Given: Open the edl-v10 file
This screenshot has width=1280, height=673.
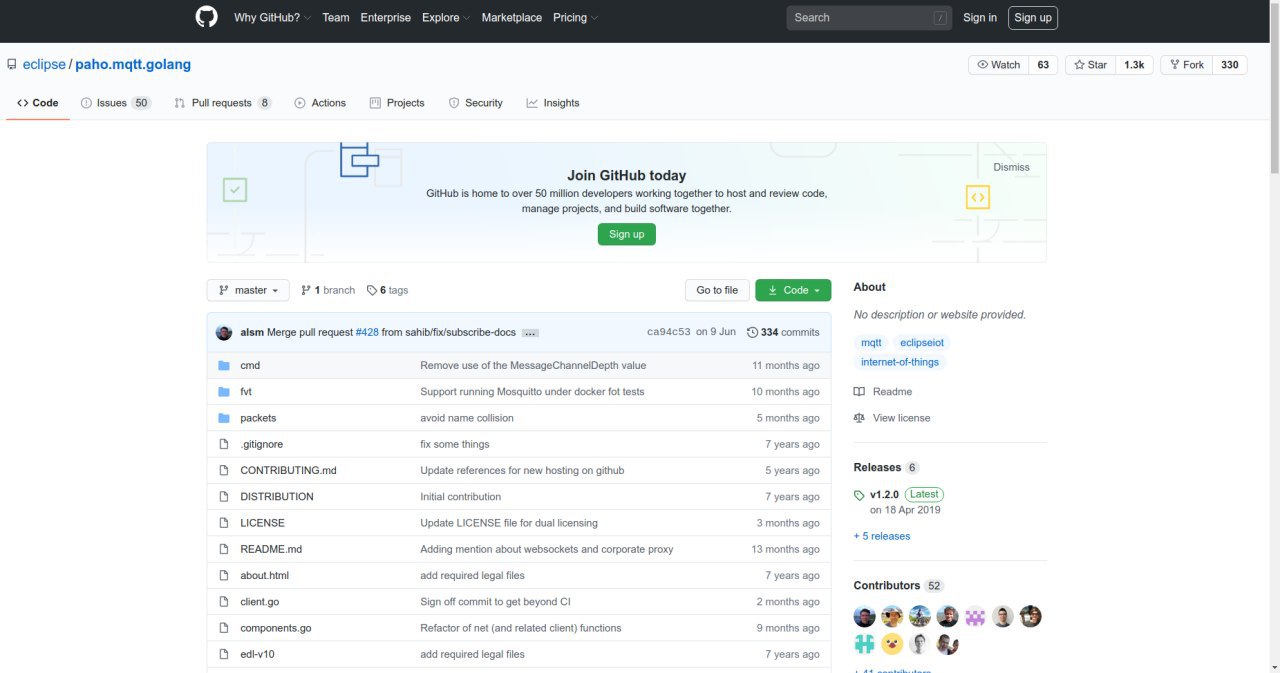Looking at the screenshot, I should [x=257, y=654].
